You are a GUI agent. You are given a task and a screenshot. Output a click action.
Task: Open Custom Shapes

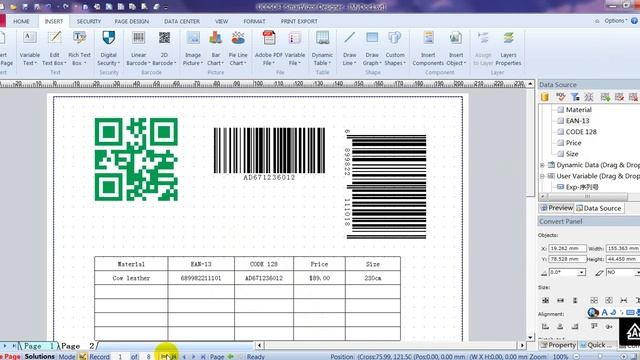tap(395, 48)
